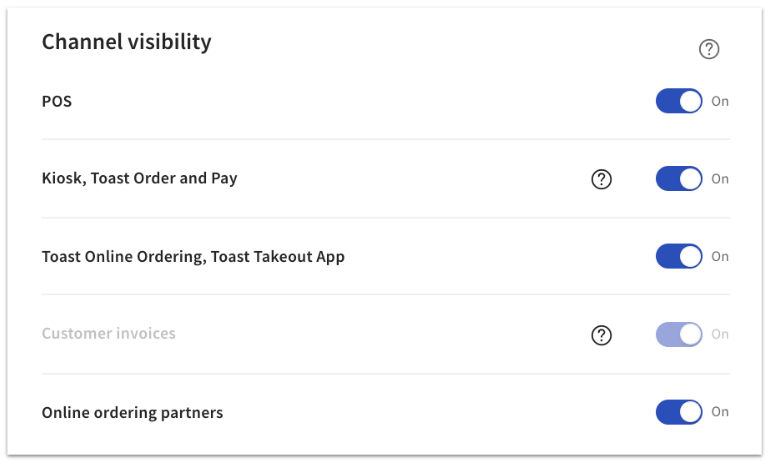770x464 pixels.
Task: Click the On text beside the Kiosk toggle
Action: [720, 179]
